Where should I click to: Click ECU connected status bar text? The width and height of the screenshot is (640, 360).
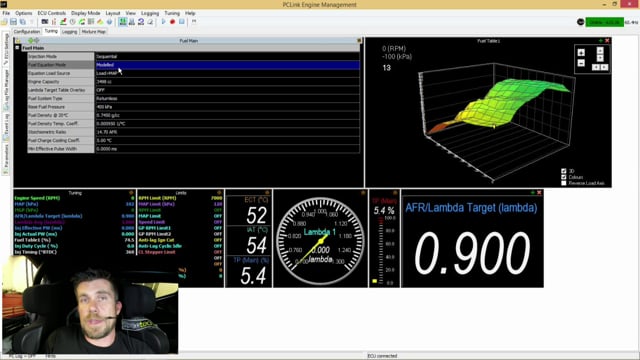click(x=382, y=356)
